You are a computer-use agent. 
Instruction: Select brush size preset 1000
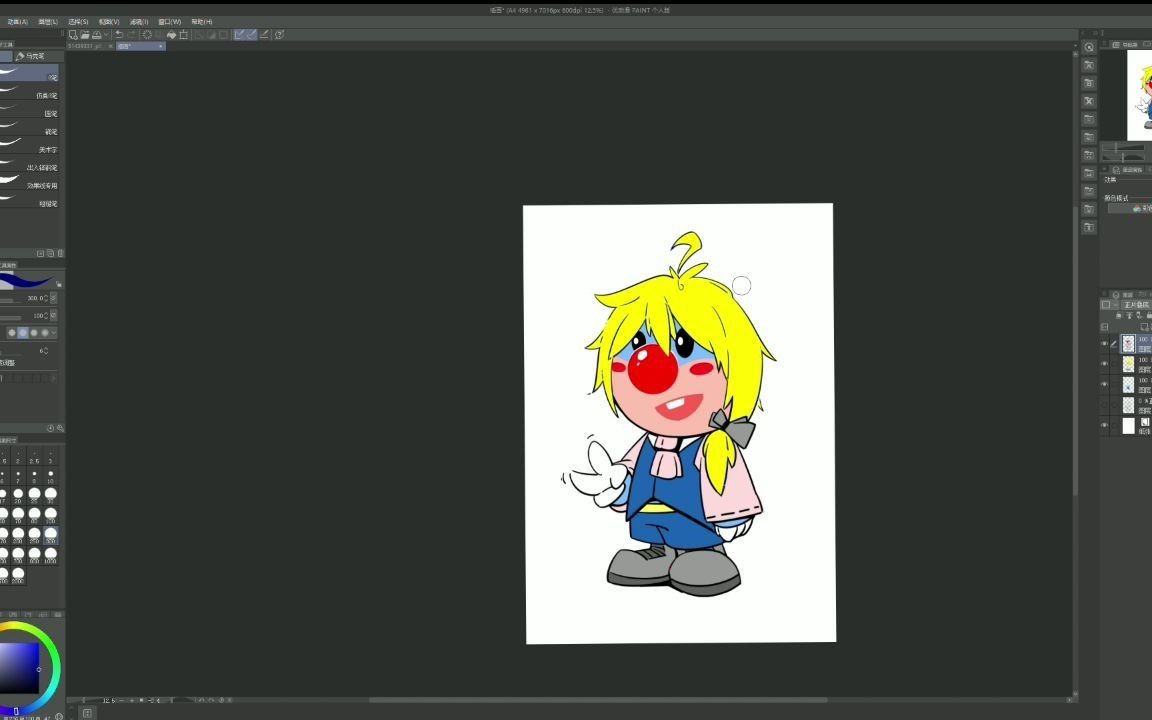[x=51, y=555]
